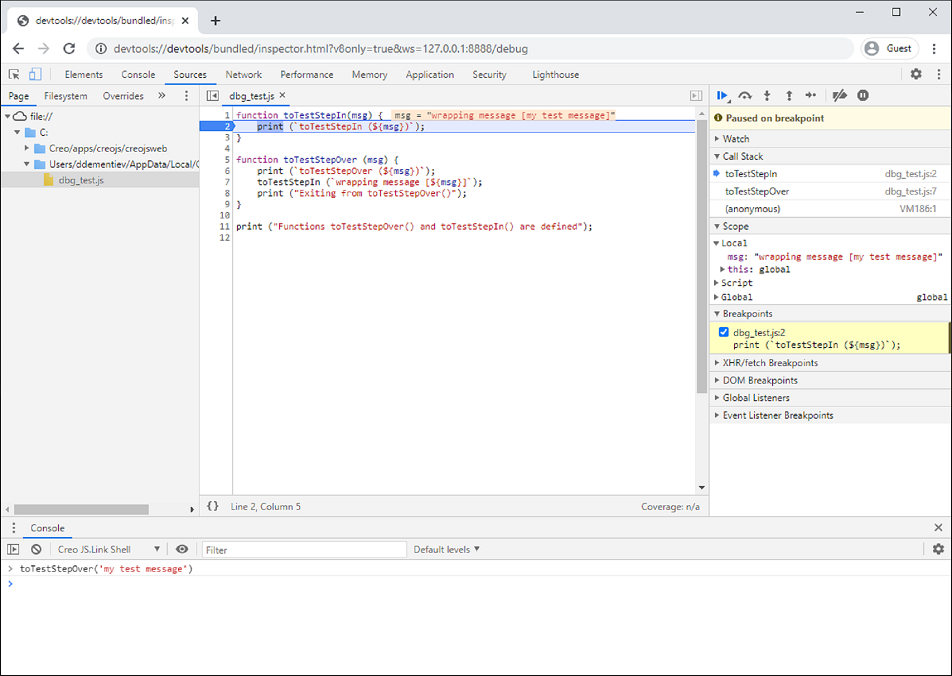The height and width of the screenshot is (676, 952).
Task: Resume script execution in debugger
Action: (x=722, y=96)
